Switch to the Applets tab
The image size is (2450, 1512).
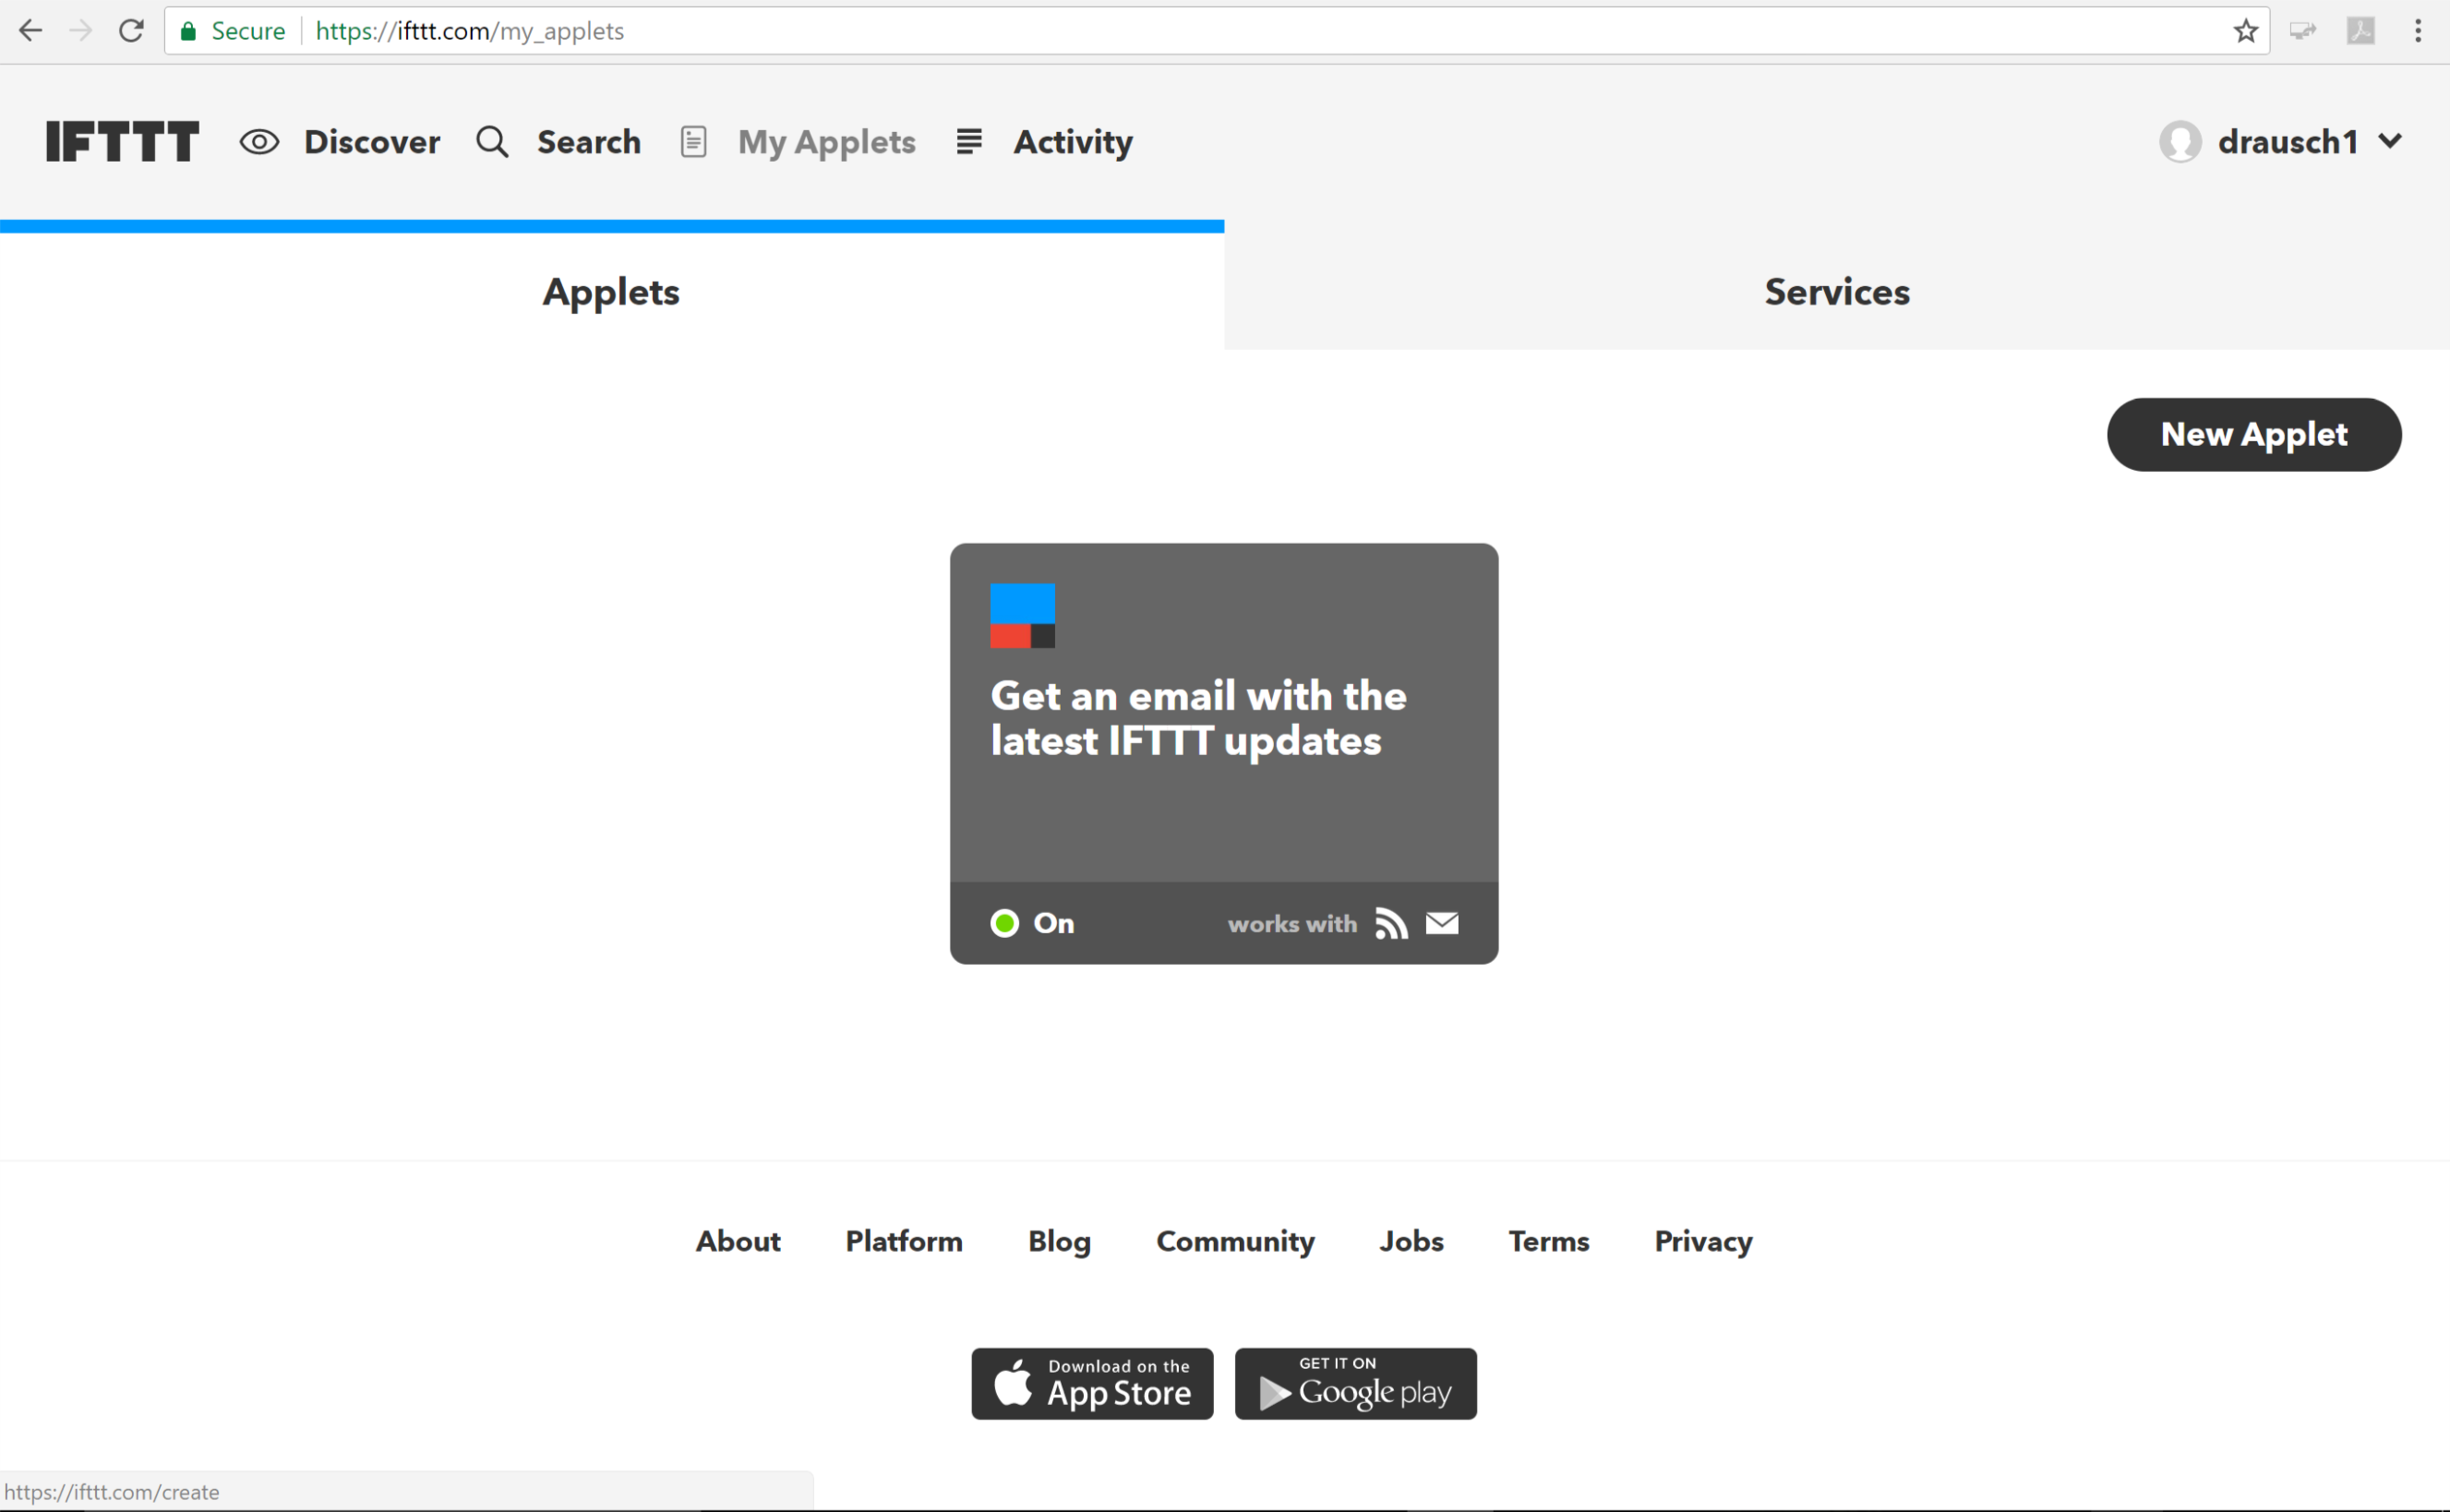[x=613, y=291]
